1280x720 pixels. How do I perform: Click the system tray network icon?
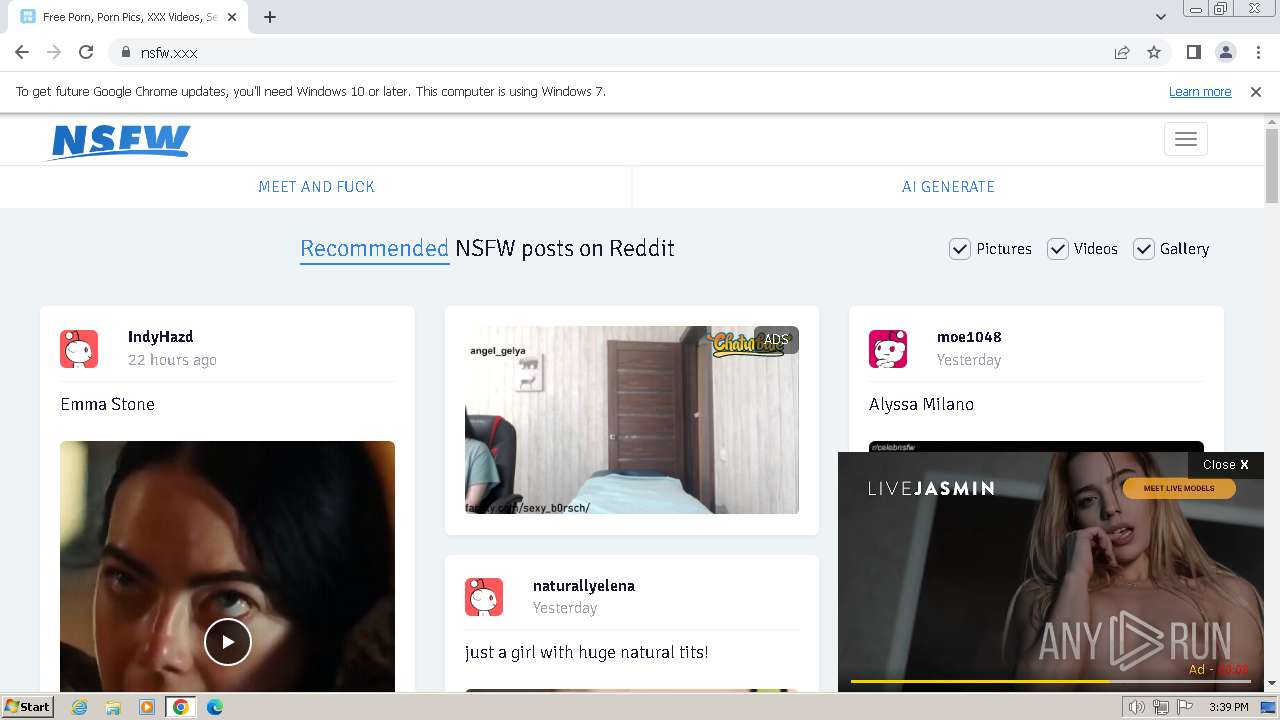(x=1161, y=707)
